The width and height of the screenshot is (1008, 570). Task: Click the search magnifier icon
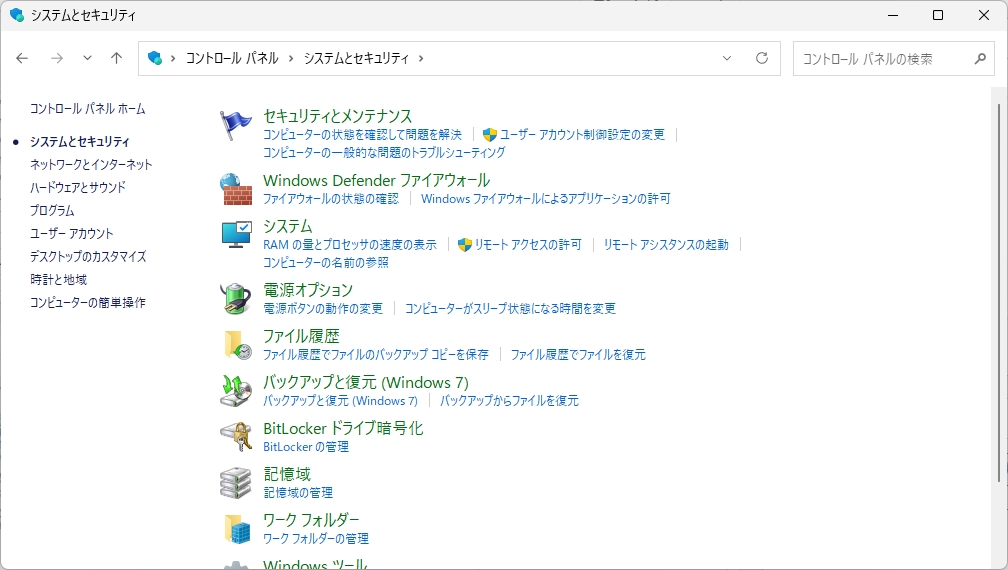(x=980, y=58)
